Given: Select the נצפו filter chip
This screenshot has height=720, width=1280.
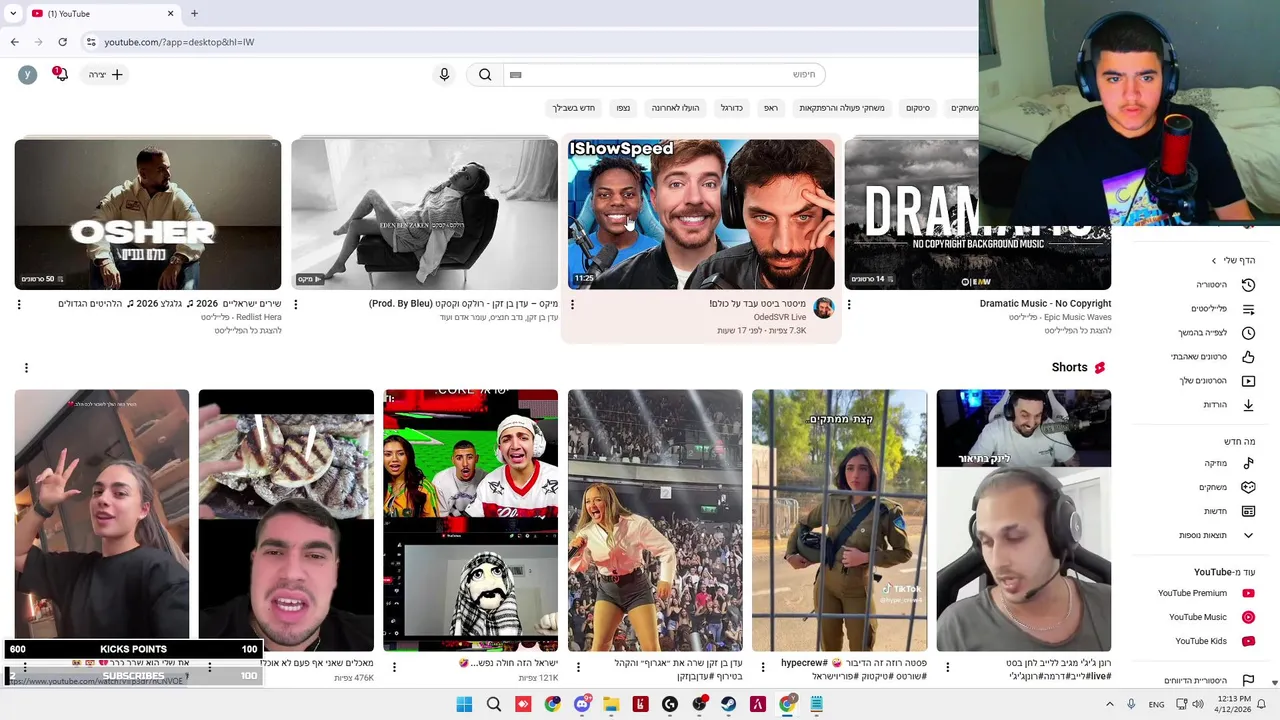Looking at the screenshot, I should point(623,107).
